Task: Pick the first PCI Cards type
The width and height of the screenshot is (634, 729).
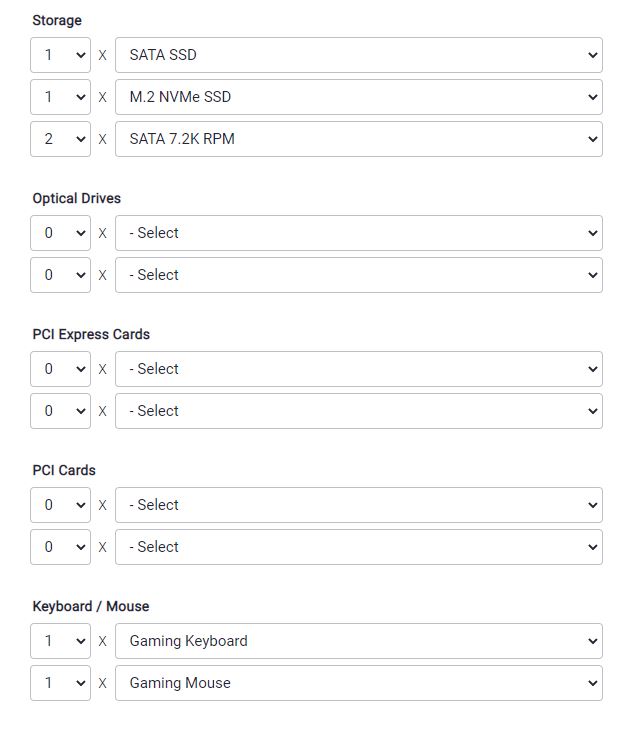Action: [x=358, y=505]
